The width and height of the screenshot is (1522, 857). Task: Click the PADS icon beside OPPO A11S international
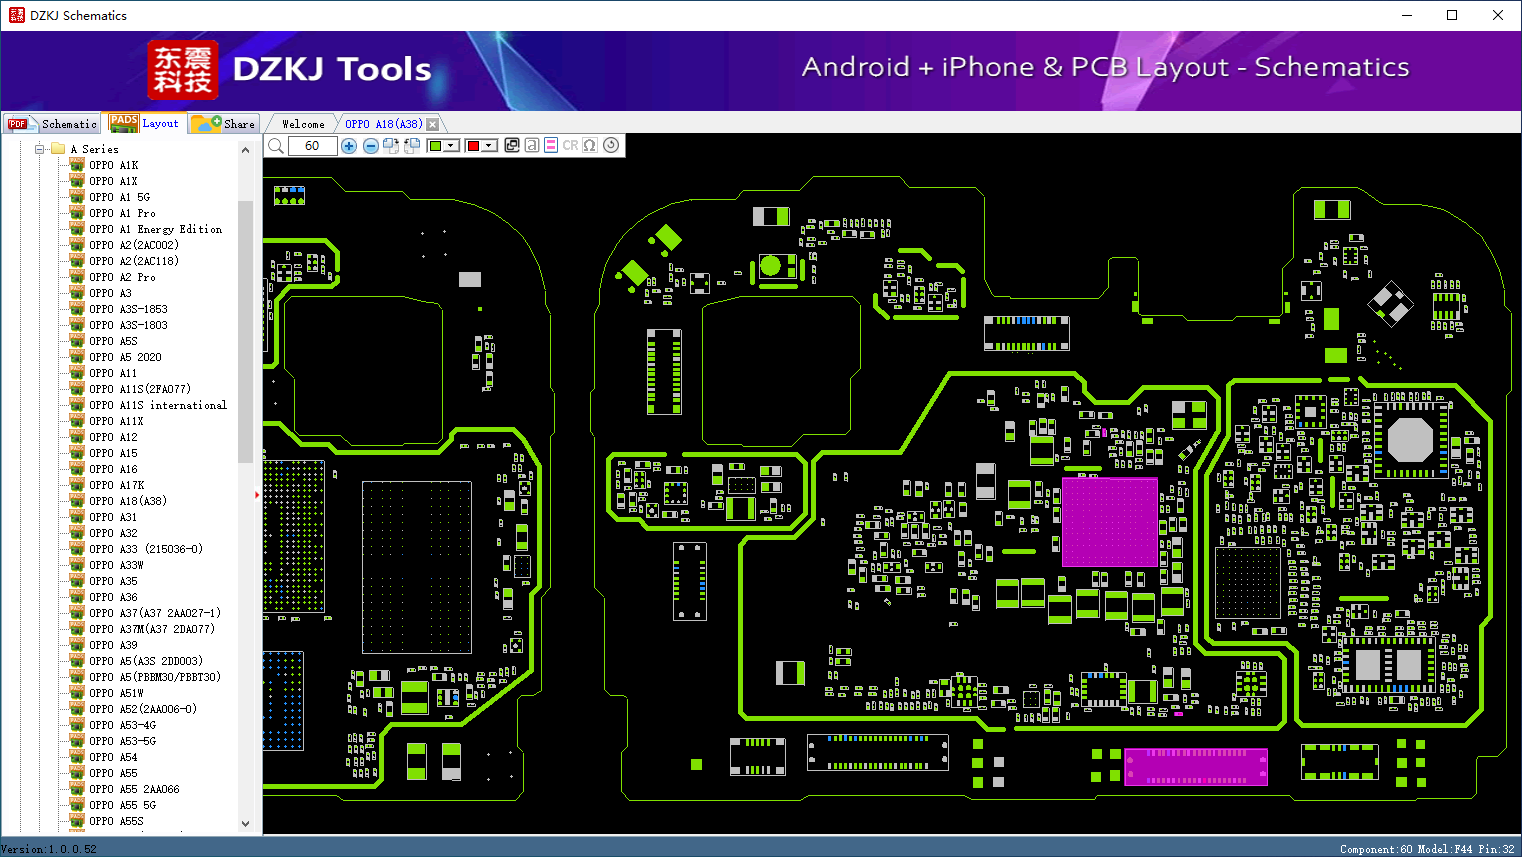click(77, 405)
